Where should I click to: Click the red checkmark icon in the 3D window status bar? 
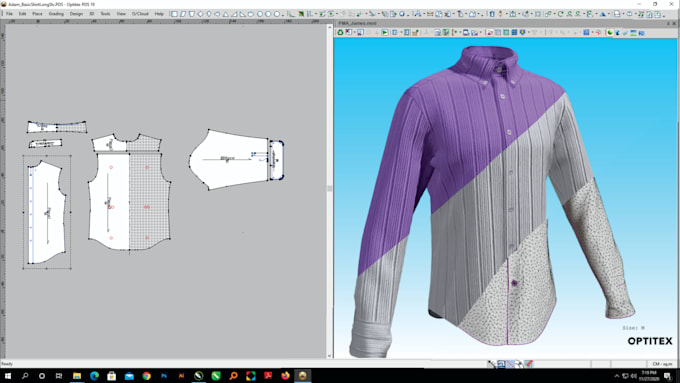529,364
